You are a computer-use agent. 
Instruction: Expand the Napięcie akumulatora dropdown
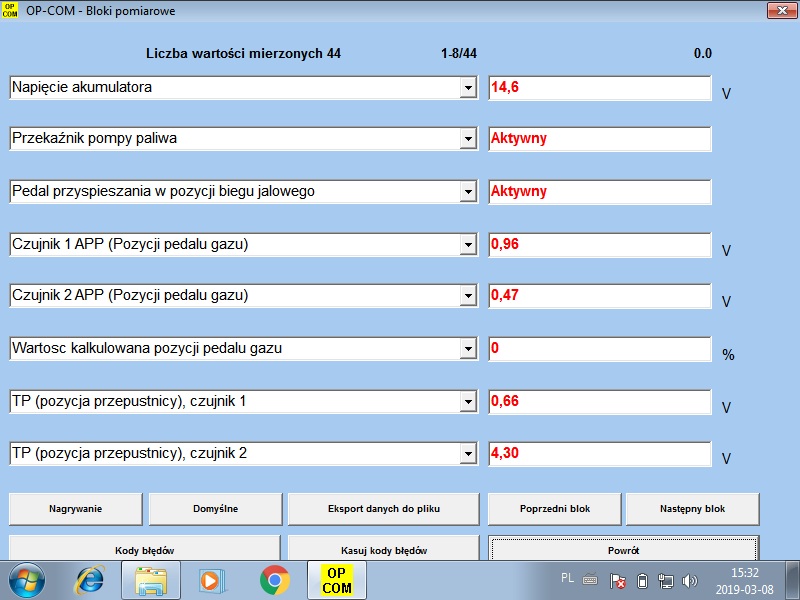pyautogui.click(x=467, y=88)
